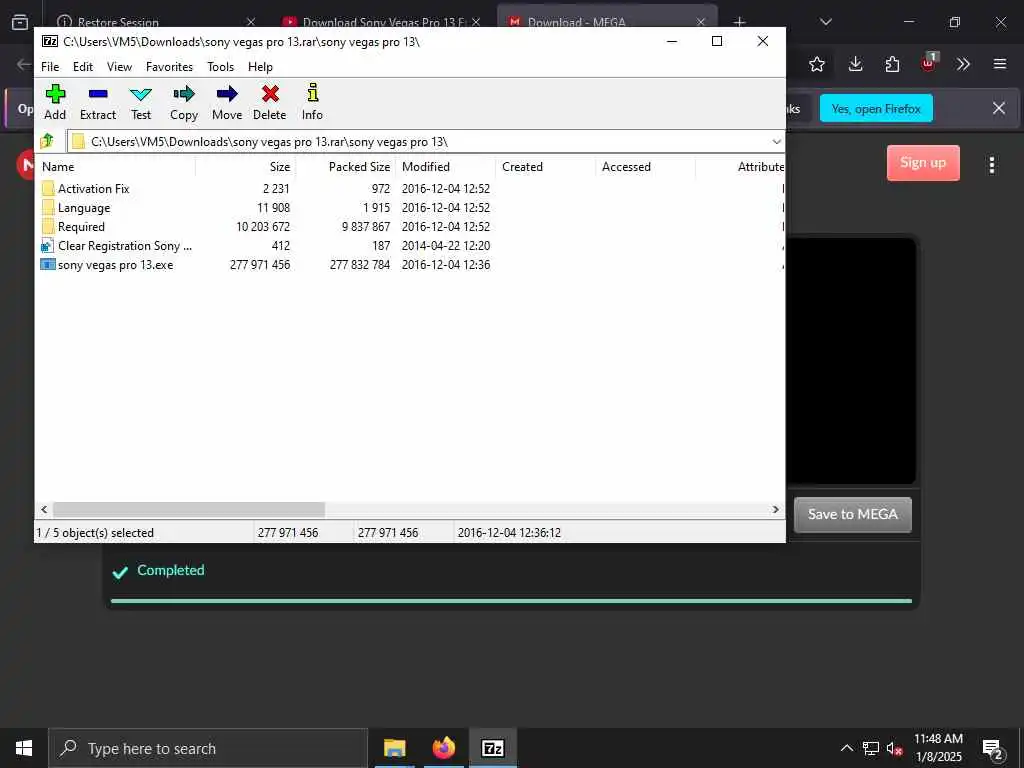Click the Completed status text
Viewport: 1024px width, 768px height.
pyautogui.click(x=170, y=570)
